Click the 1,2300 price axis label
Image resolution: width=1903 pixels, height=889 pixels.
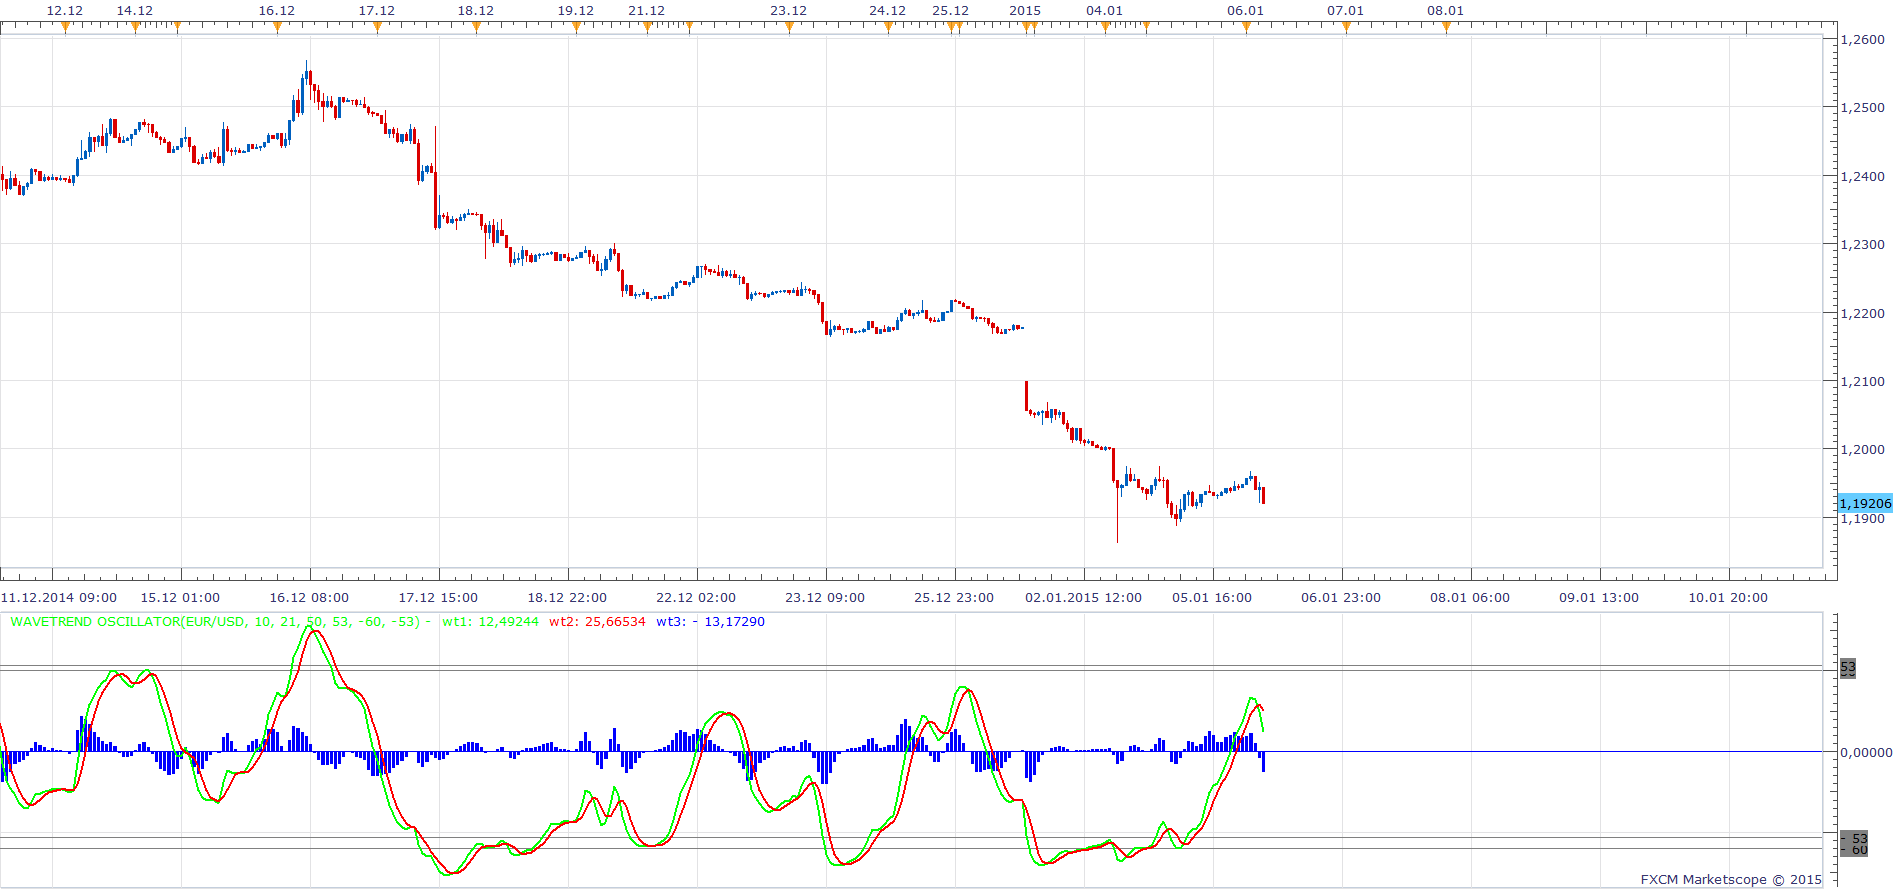coord(1863,245)
